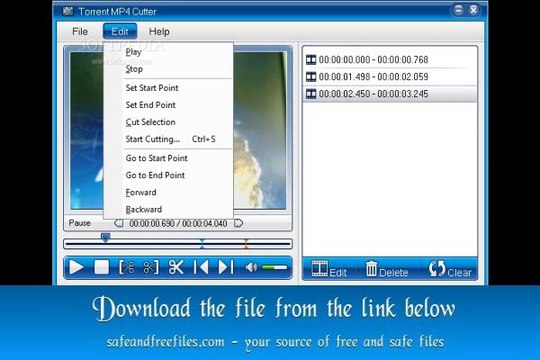Viewport: 540px width, 360px height.
Task: Click the Torrent MP4 Cutter title icon
Action: coord(68,11)
